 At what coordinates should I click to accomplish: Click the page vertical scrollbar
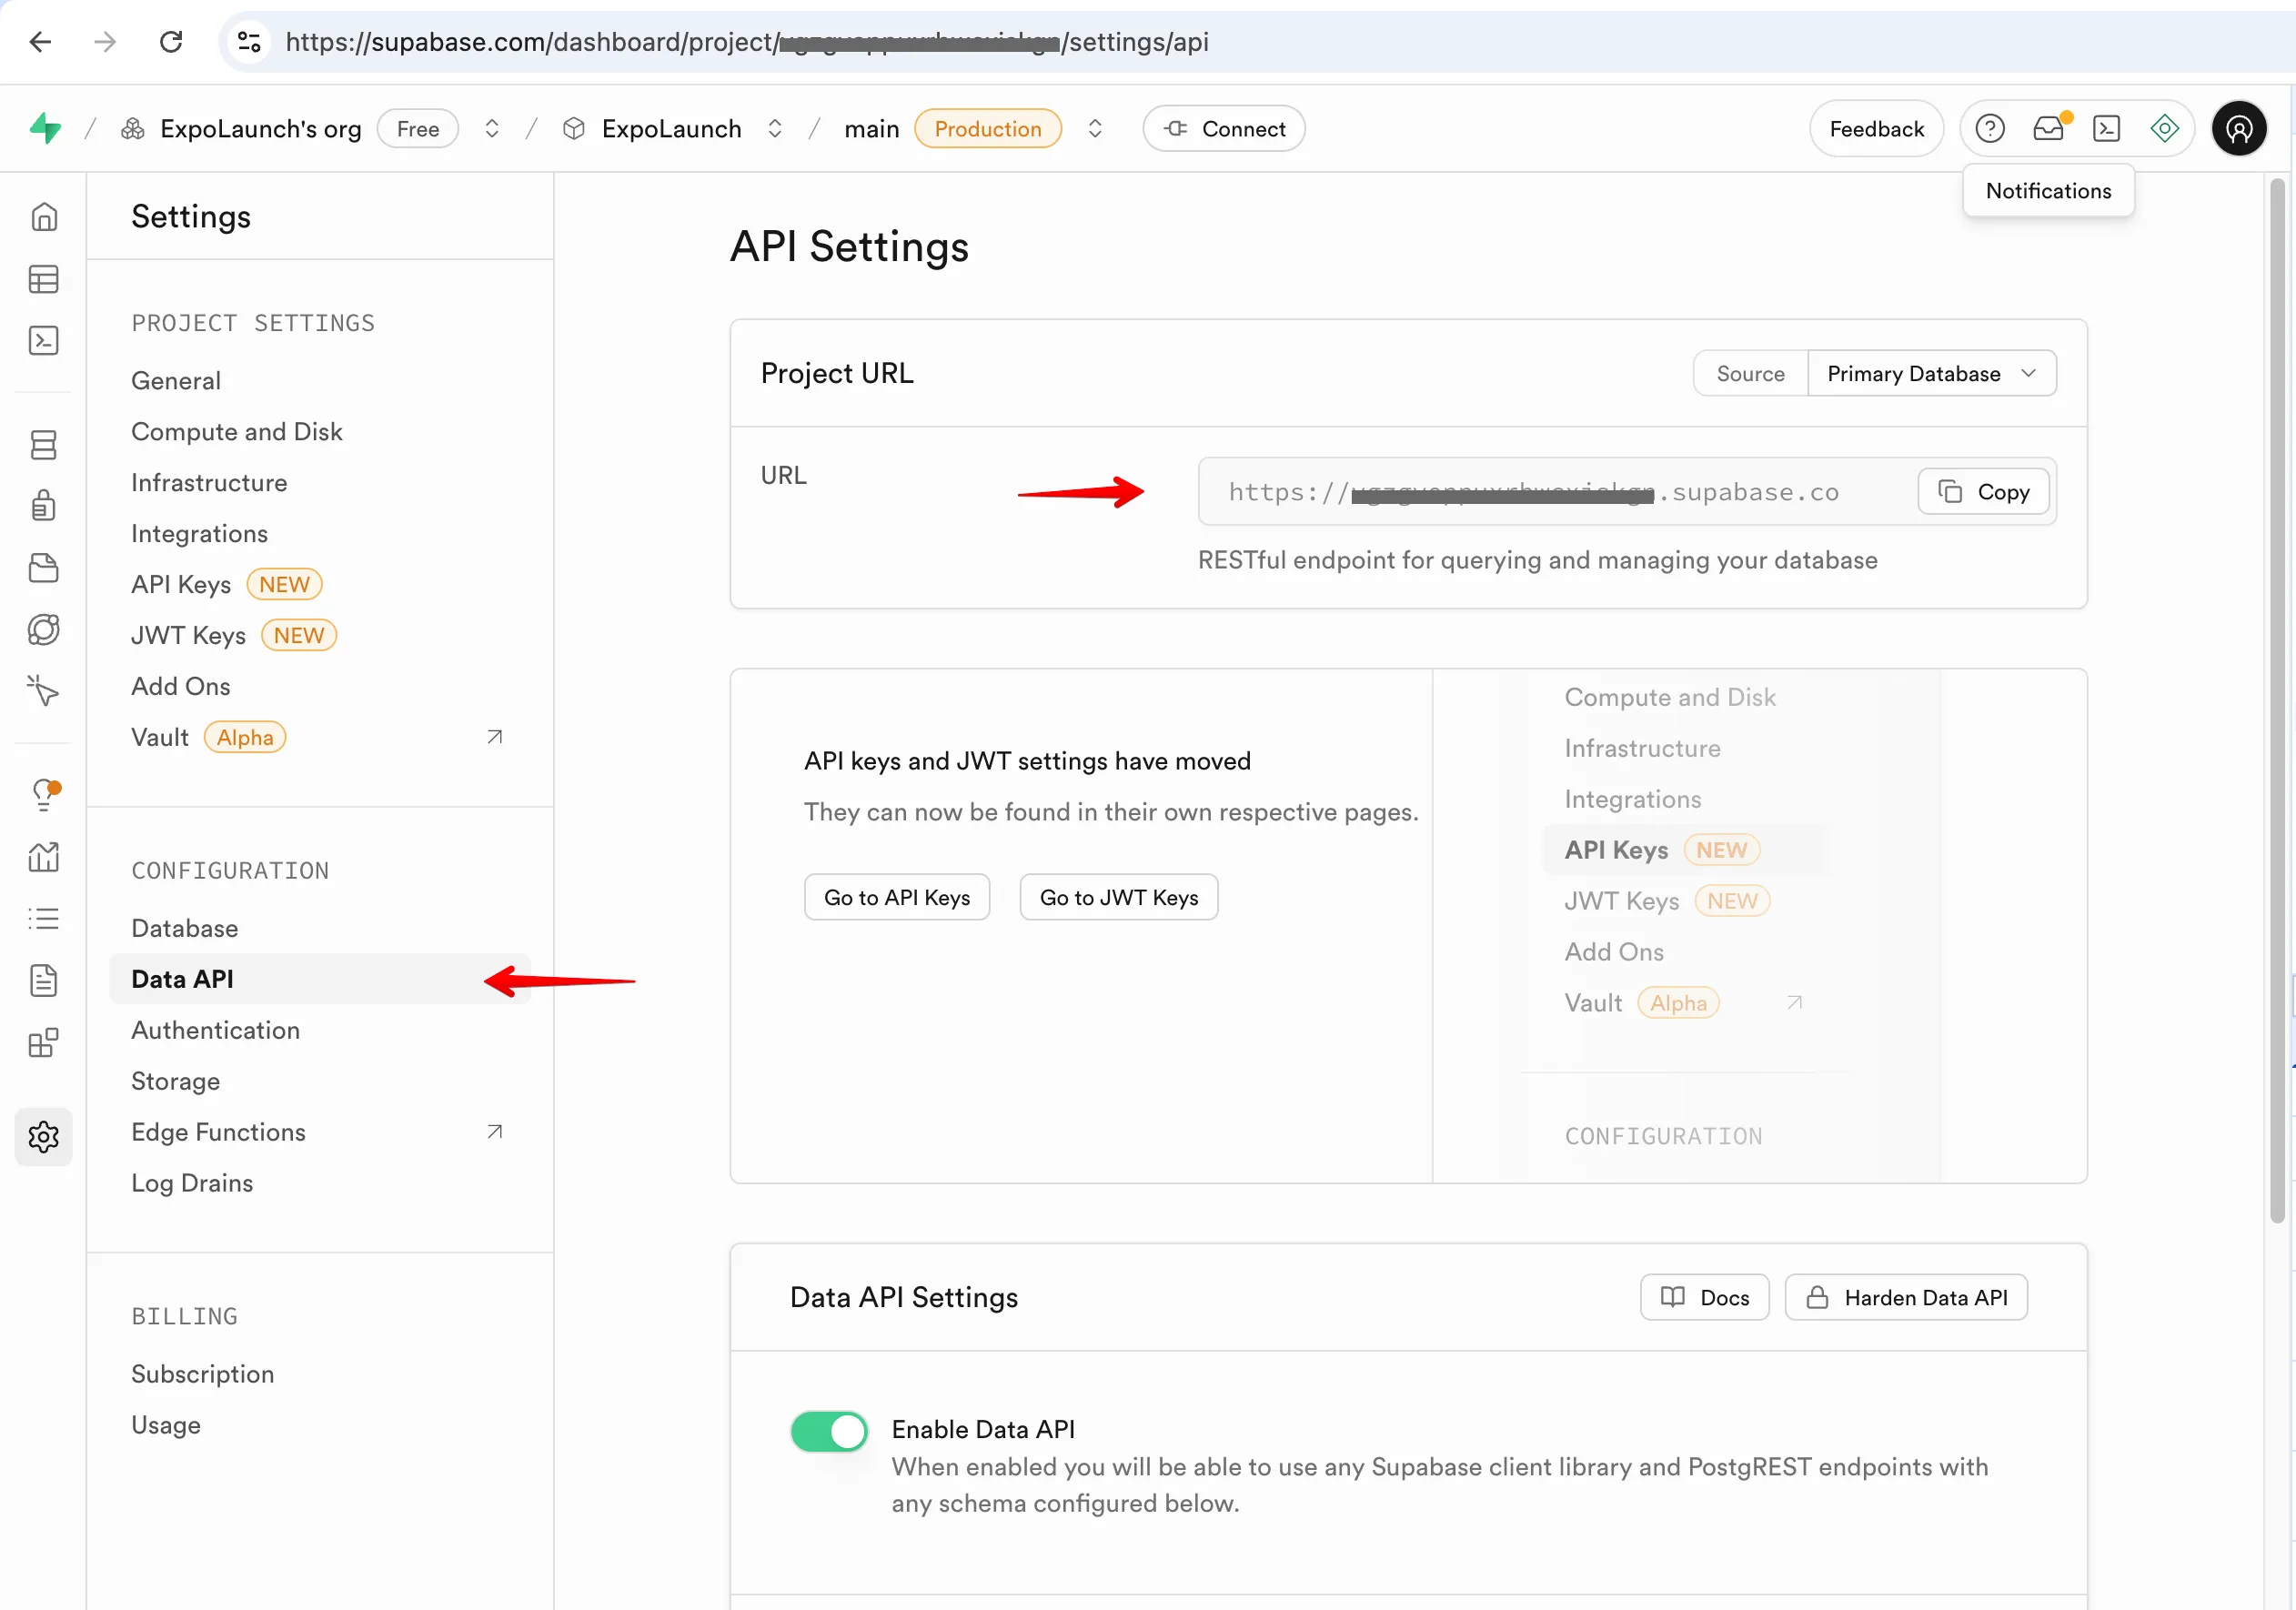coord(2278,700)
